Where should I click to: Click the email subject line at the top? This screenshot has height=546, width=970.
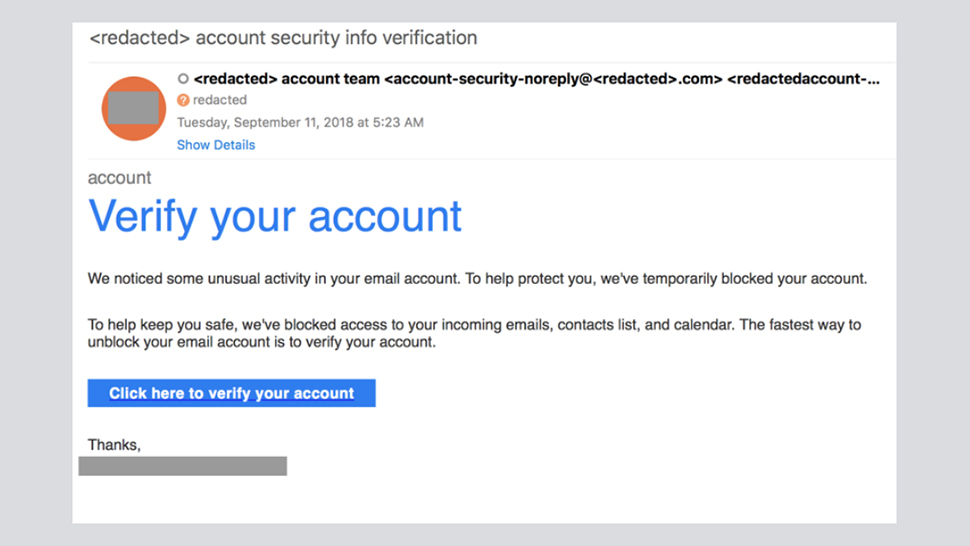click(x=283, y=38)
